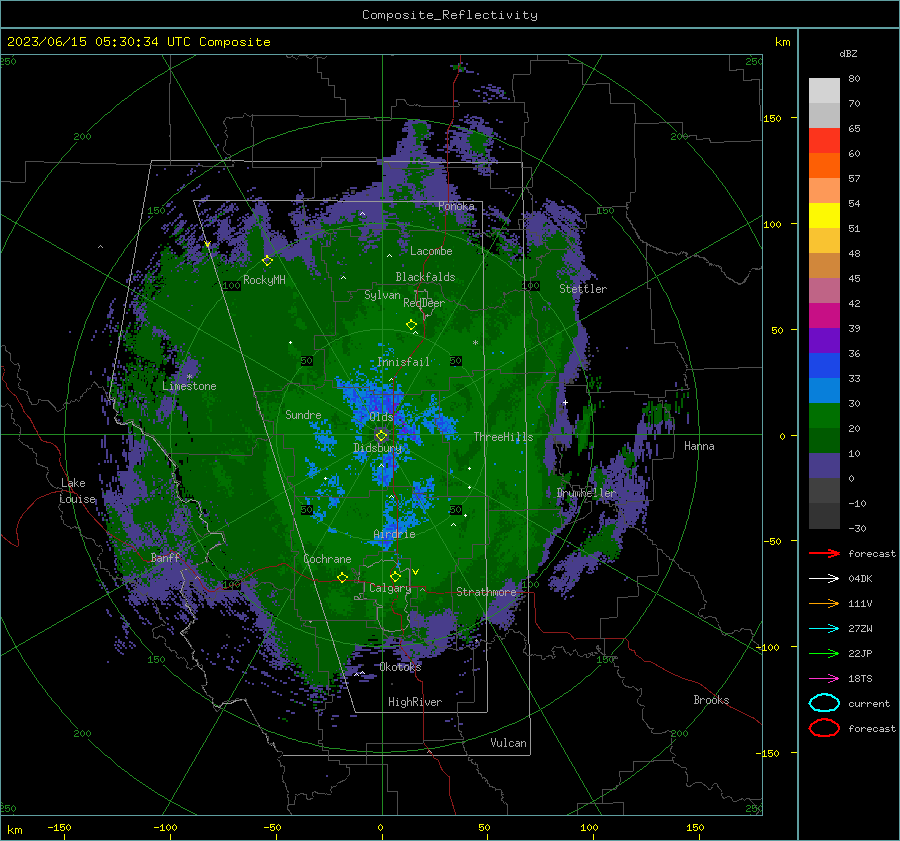Viewport: 900px width, 841px height.
Task: Choose the magenta 18TS arrow symbol
Action: pos(824,679)
